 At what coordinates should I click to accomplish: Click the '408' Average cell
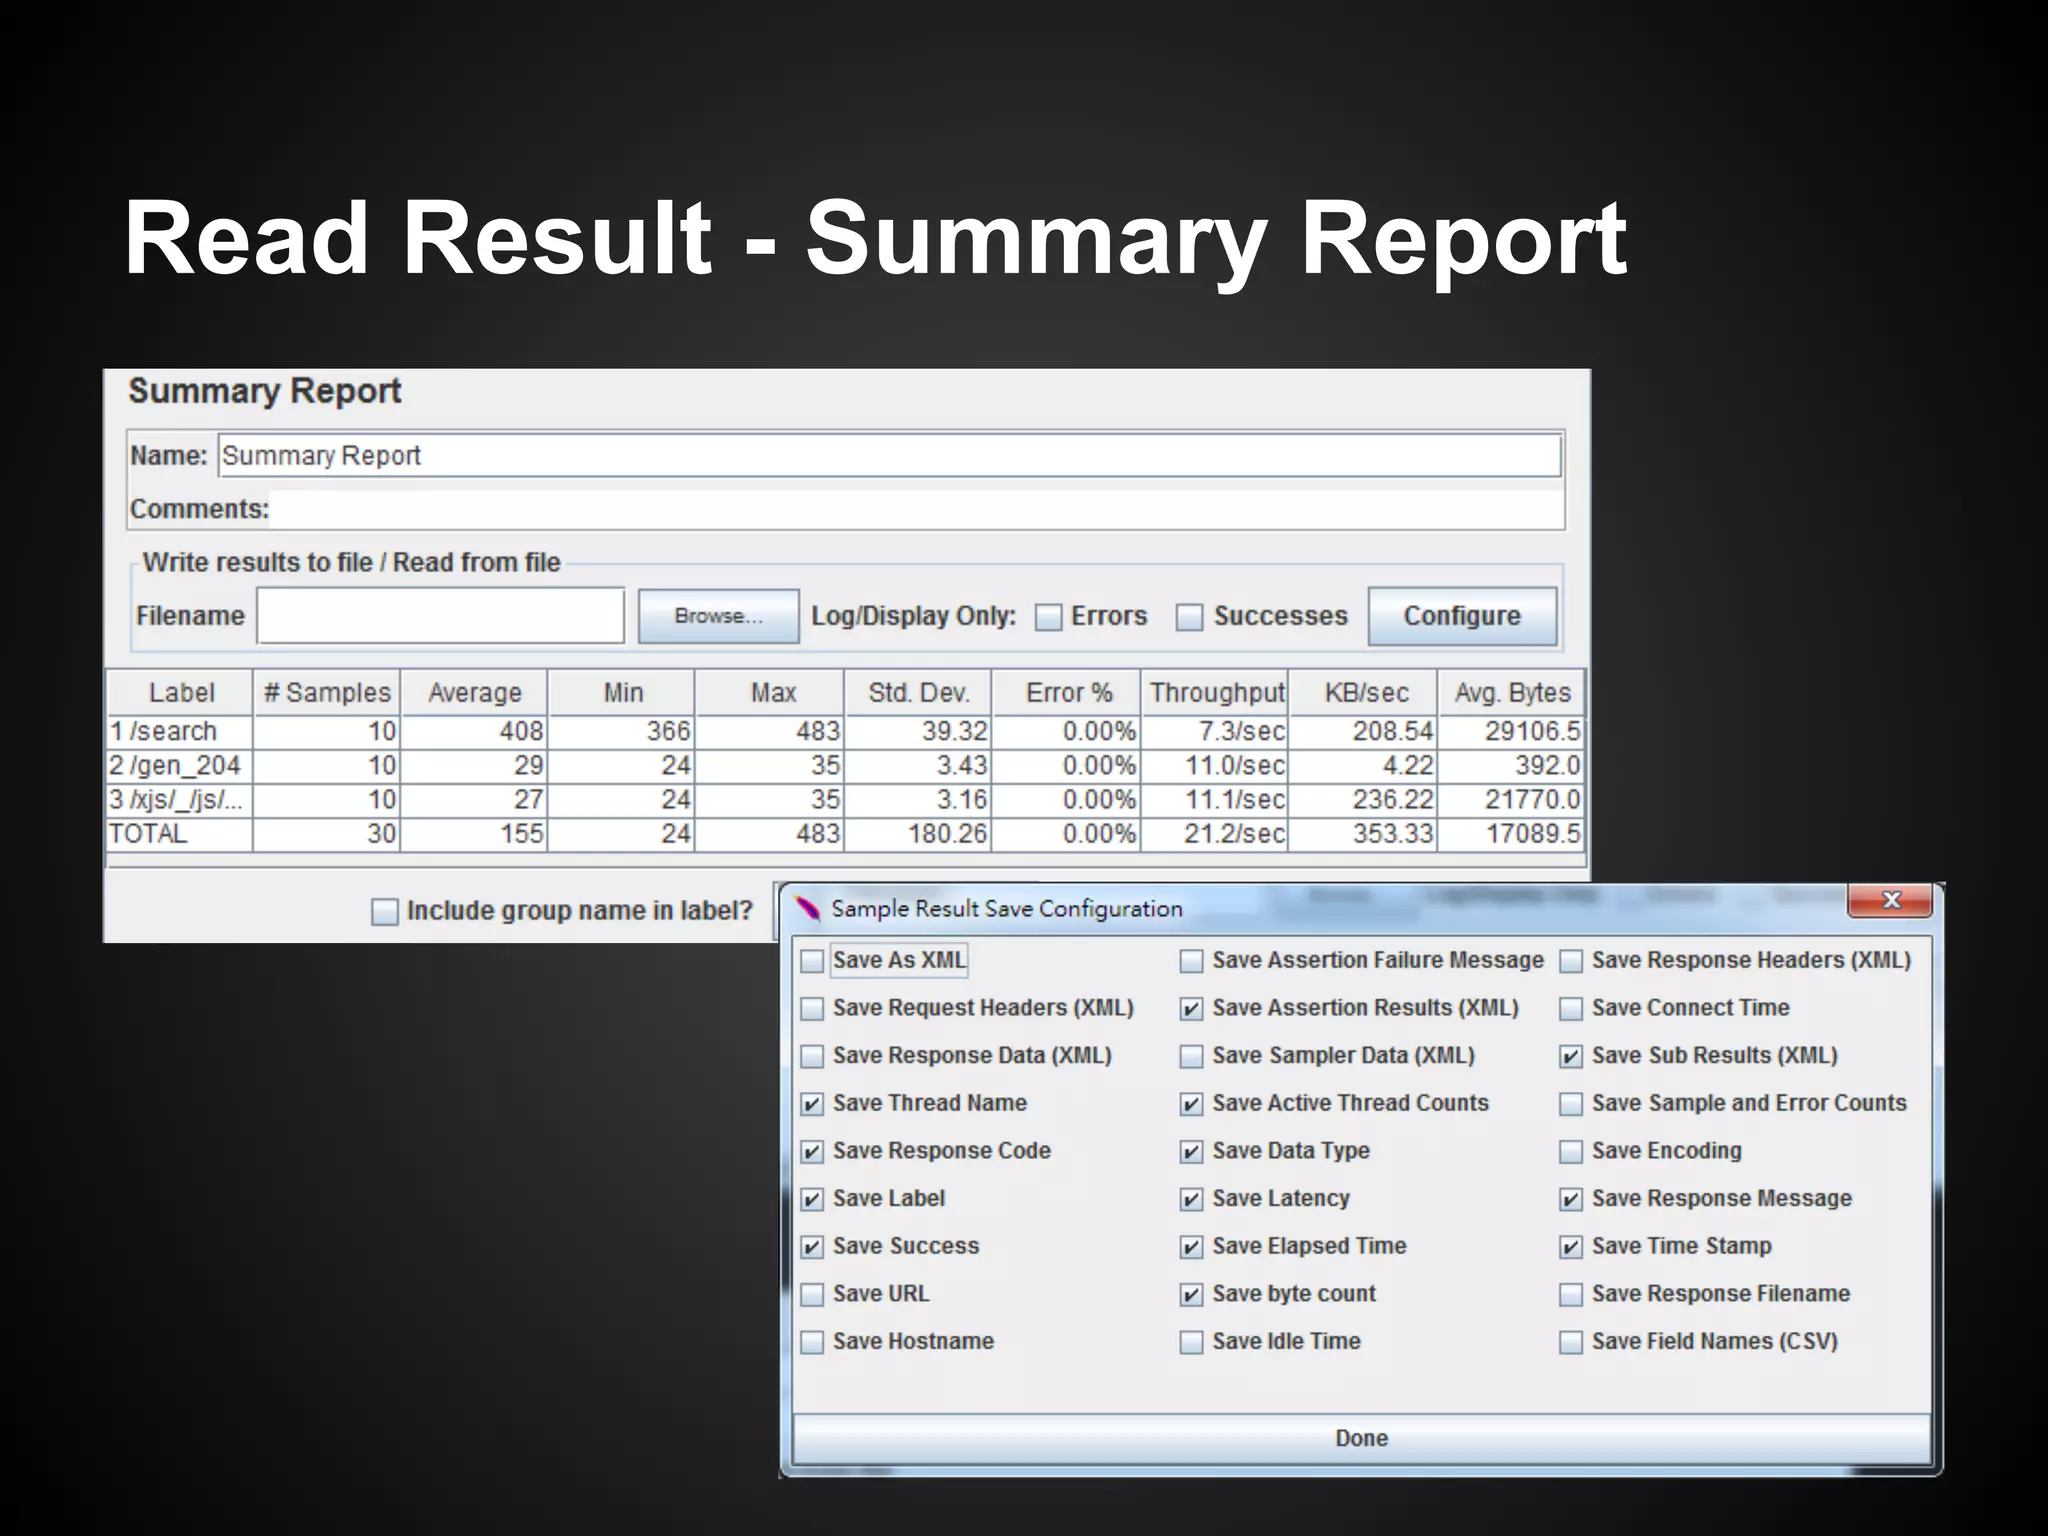coord(474,732)
